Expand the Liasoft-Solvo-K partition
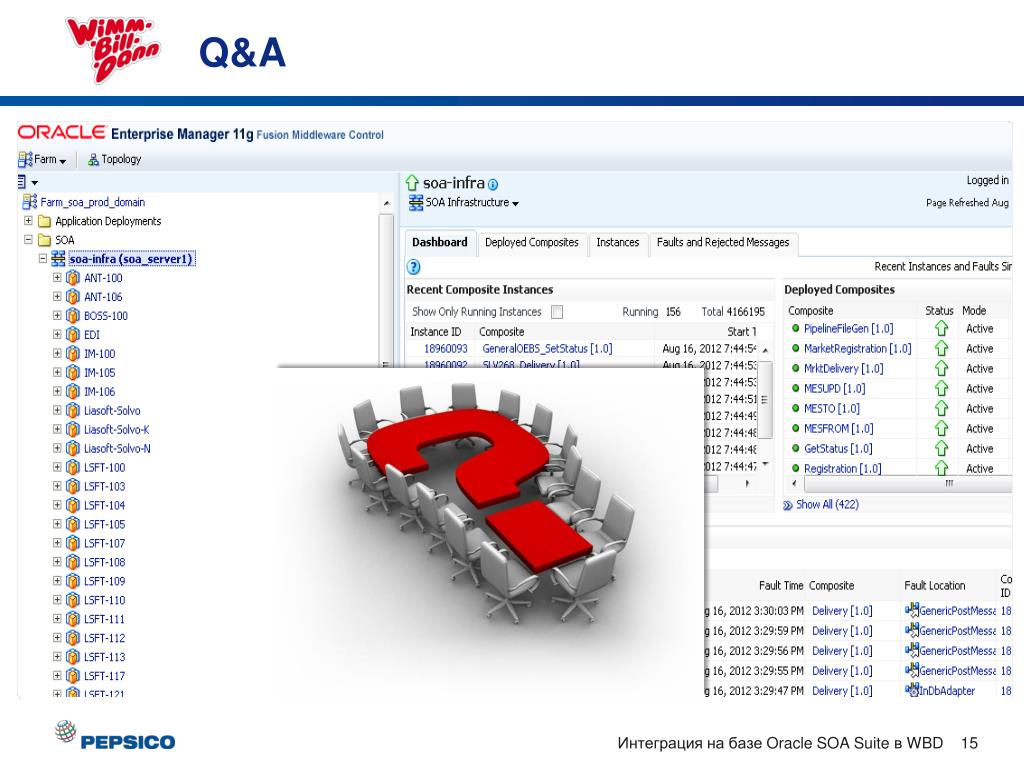 coord(57,429)
